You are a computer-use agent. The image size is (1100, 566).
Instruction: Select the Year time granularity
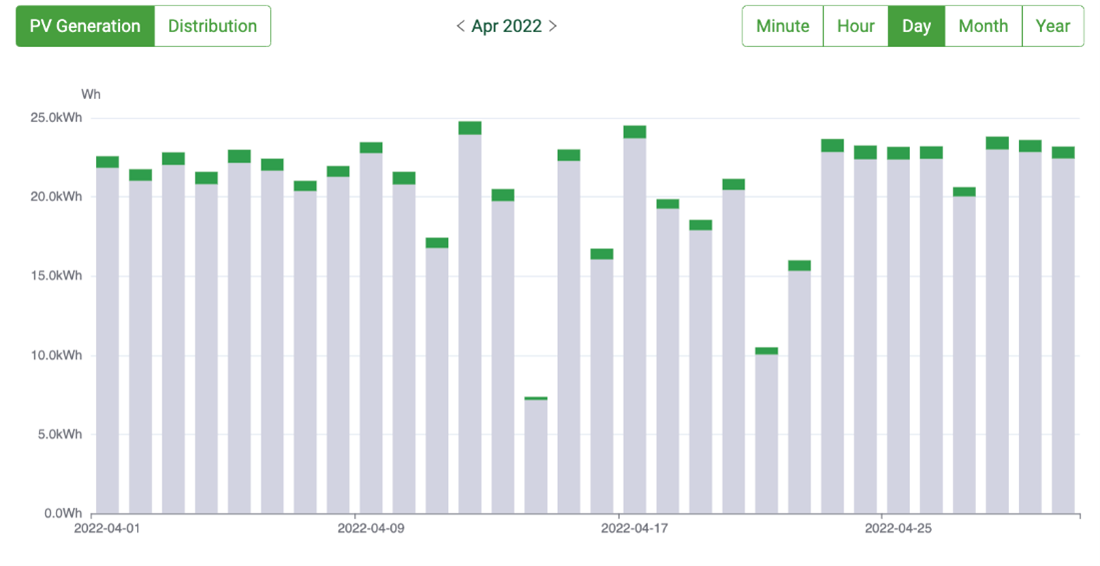1053,26
